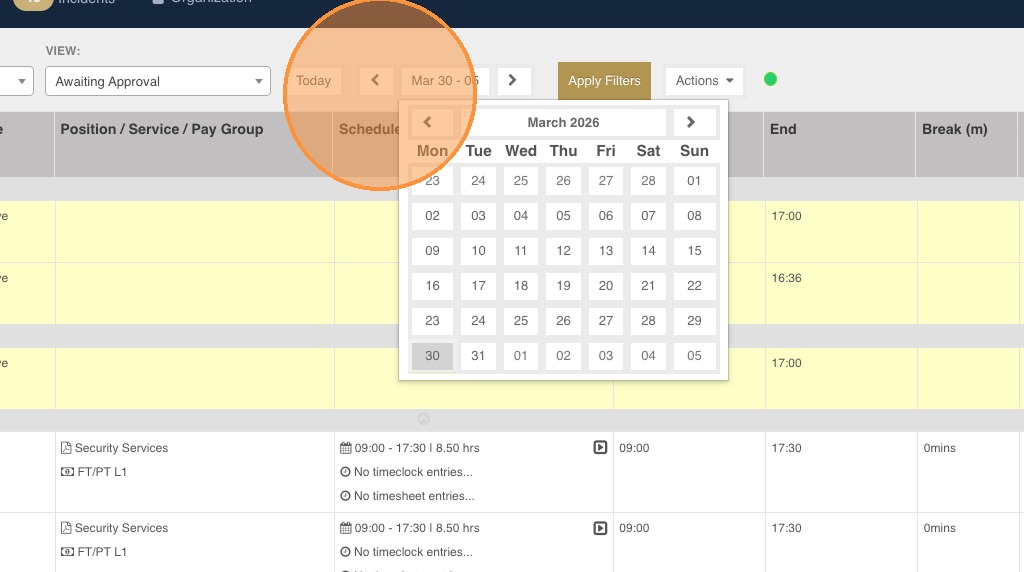This screenshot has width=1024, height=572.
Task: Click first Security Services row 0mins break
Action: pyautogui.click(x=939, y=448)
